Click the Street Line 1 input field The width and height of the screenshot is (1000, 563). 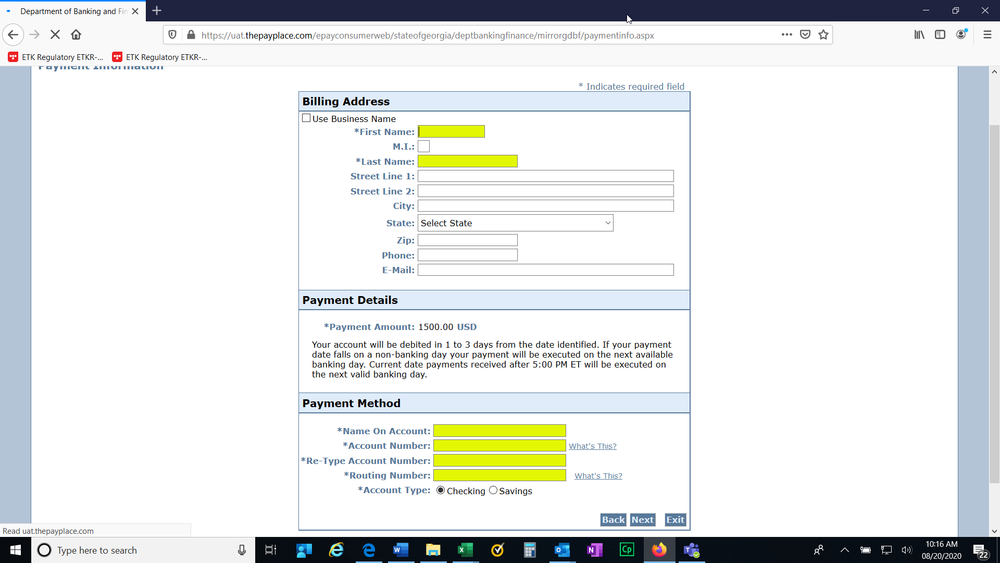click(545, 176)
